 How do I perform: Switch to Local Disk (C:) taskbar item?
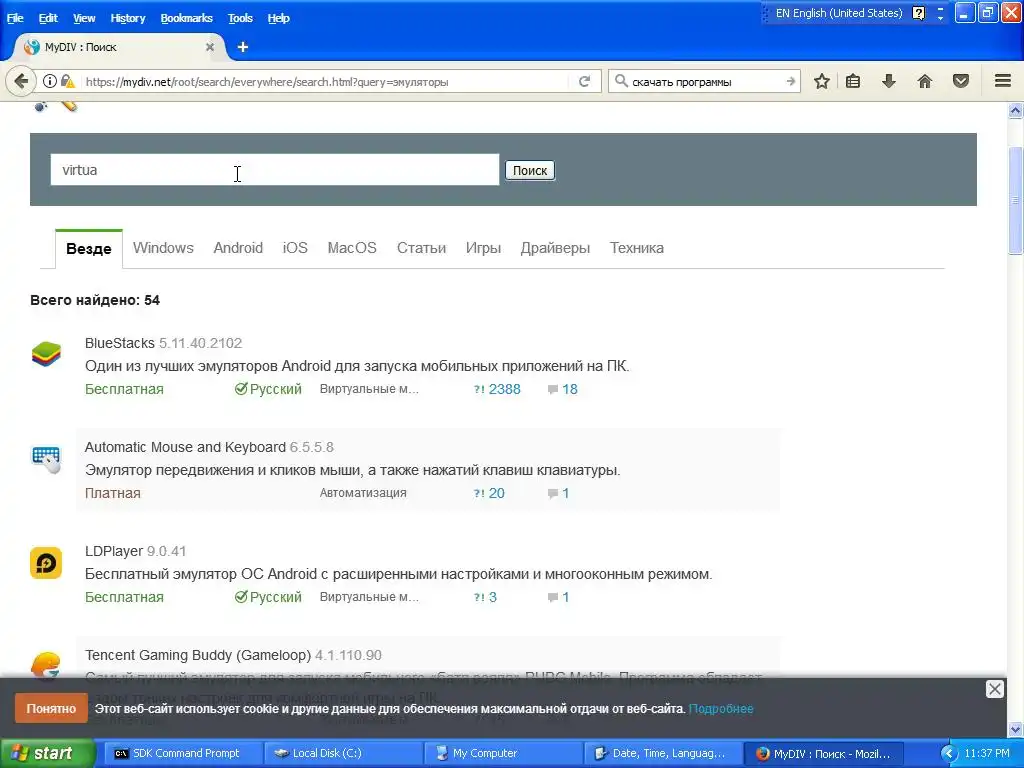point(343,754)
